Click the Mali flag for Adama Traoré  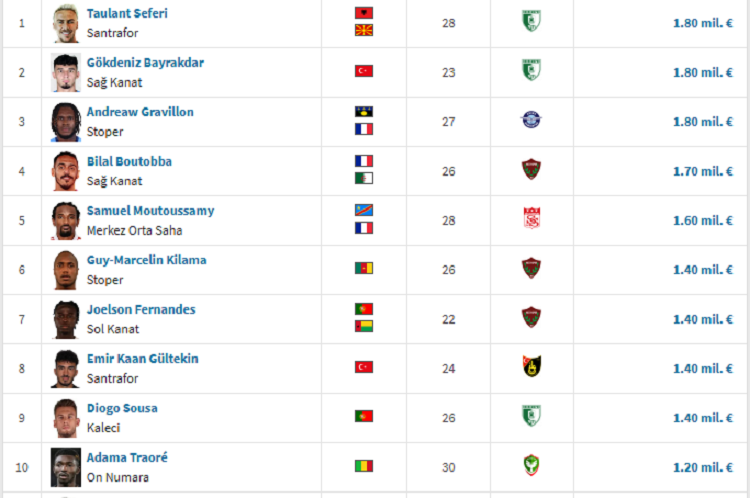click(364, 466)
